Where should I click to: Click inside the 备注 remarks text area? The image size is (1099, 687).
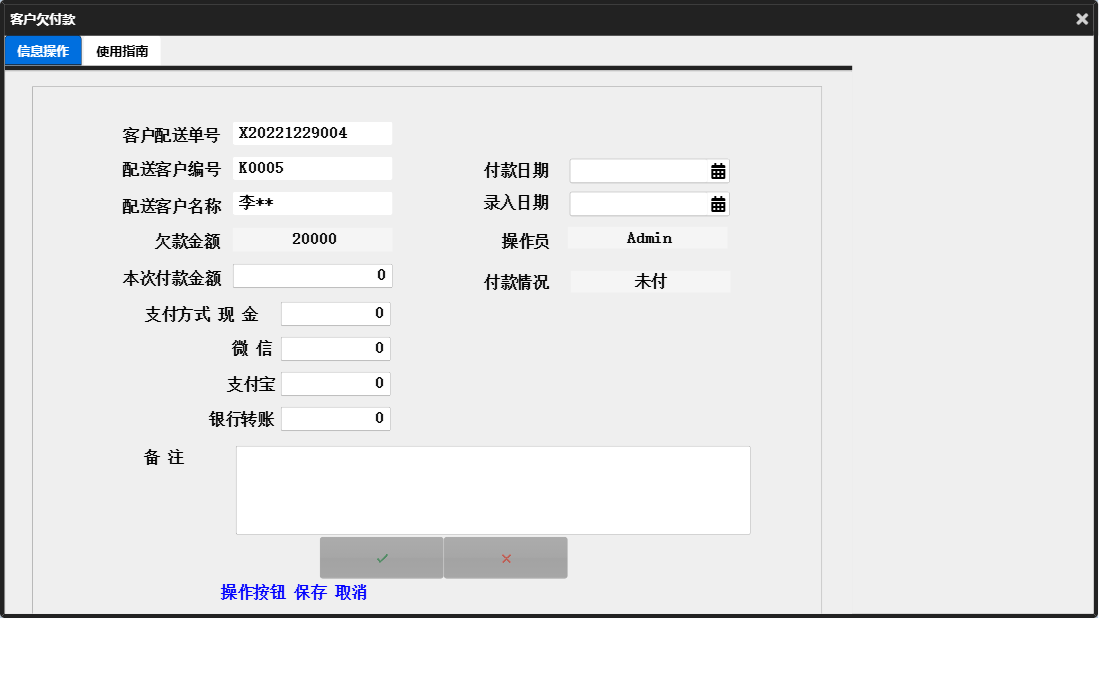point(492,489)
